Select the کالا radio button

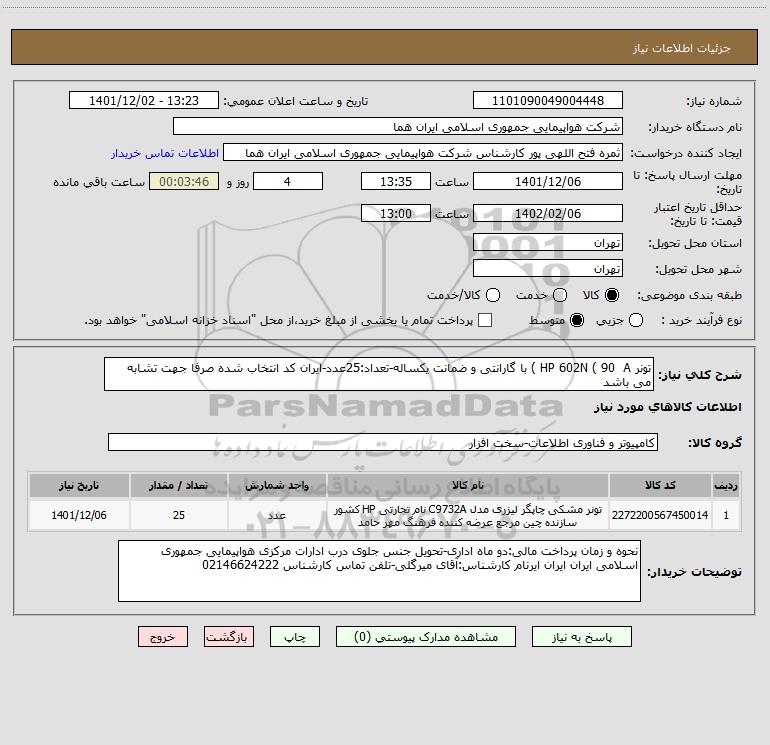[x=612, y=295]
